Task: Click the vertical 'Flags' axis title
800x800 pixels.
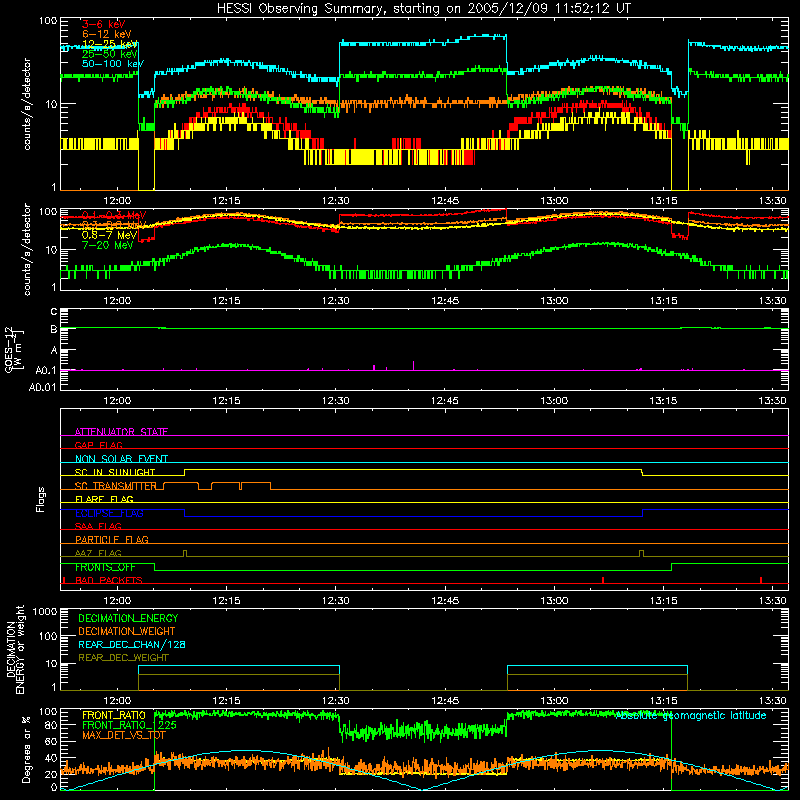Action: (x=41, y=499)
